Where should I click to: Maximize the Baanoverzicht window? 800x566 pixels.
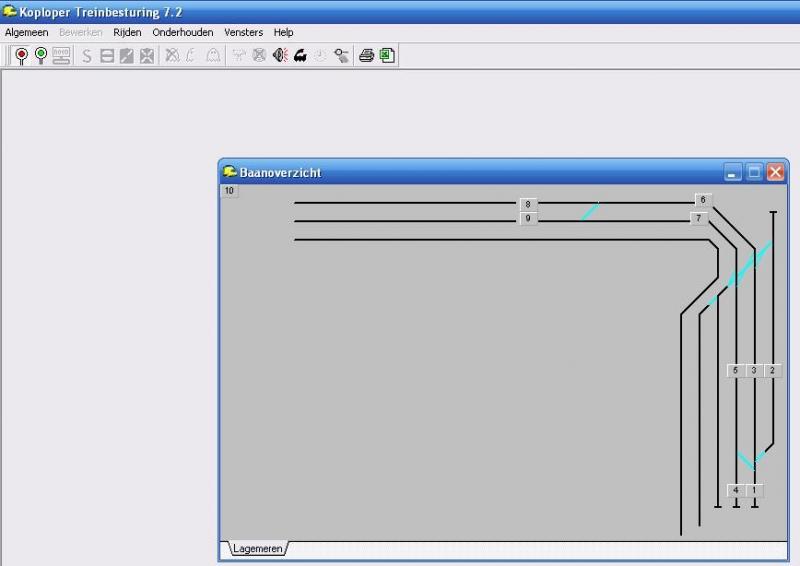[x=754, y=173]
